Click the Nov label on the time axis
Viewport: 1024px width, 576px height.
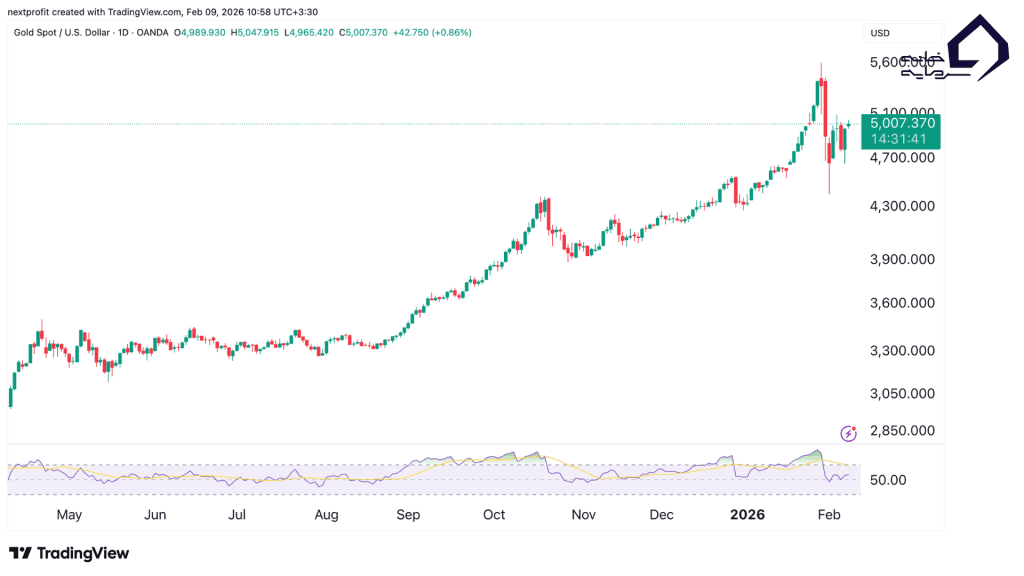(x=584, y=515)
